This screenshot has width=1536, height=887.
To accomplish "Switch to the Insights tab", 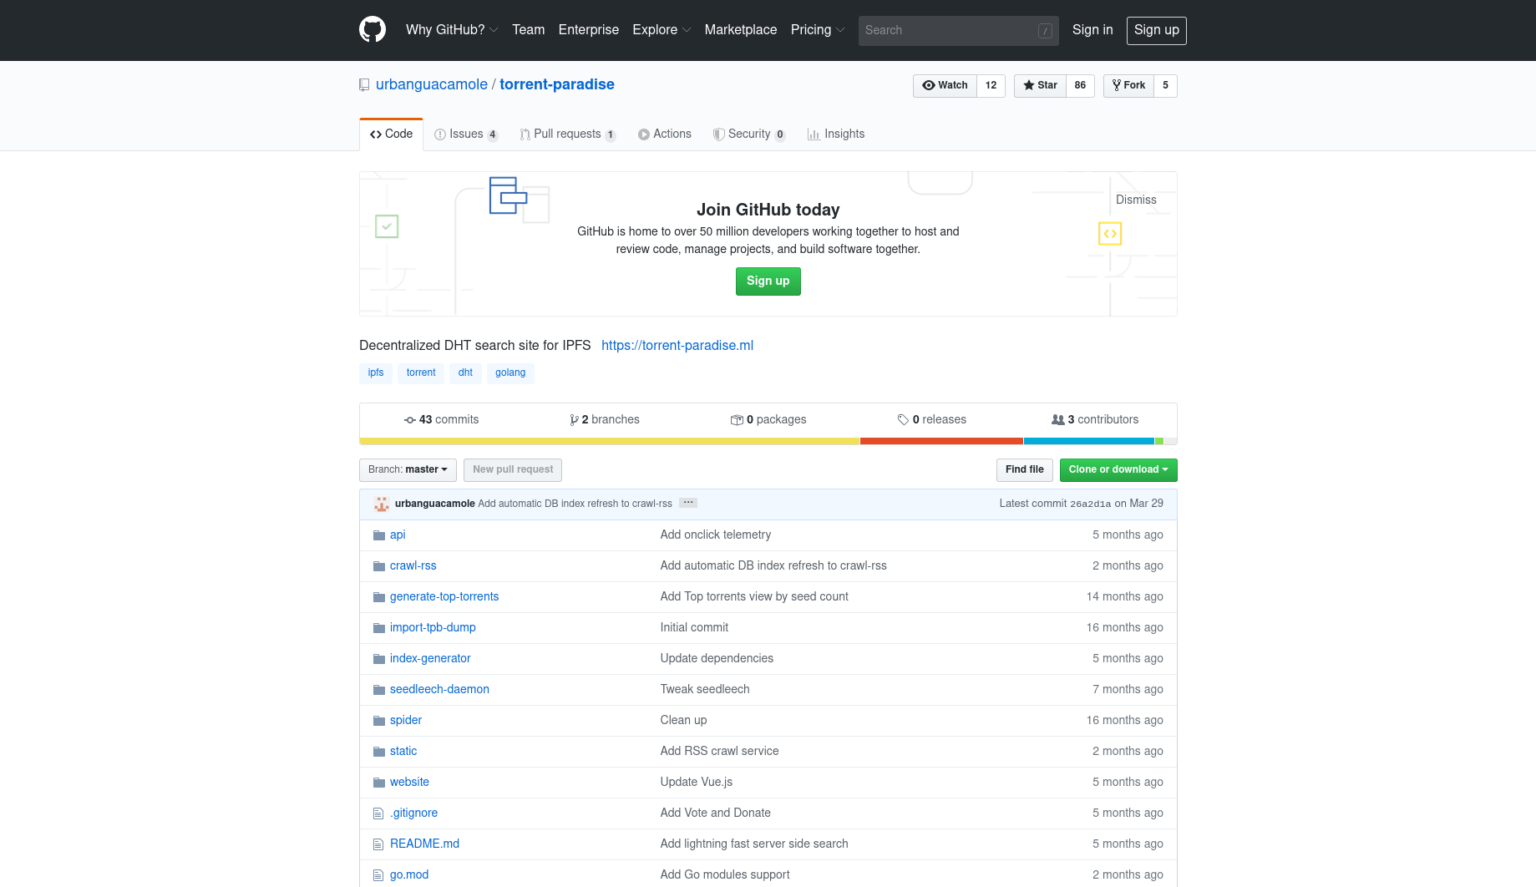I will click(836, 133).
